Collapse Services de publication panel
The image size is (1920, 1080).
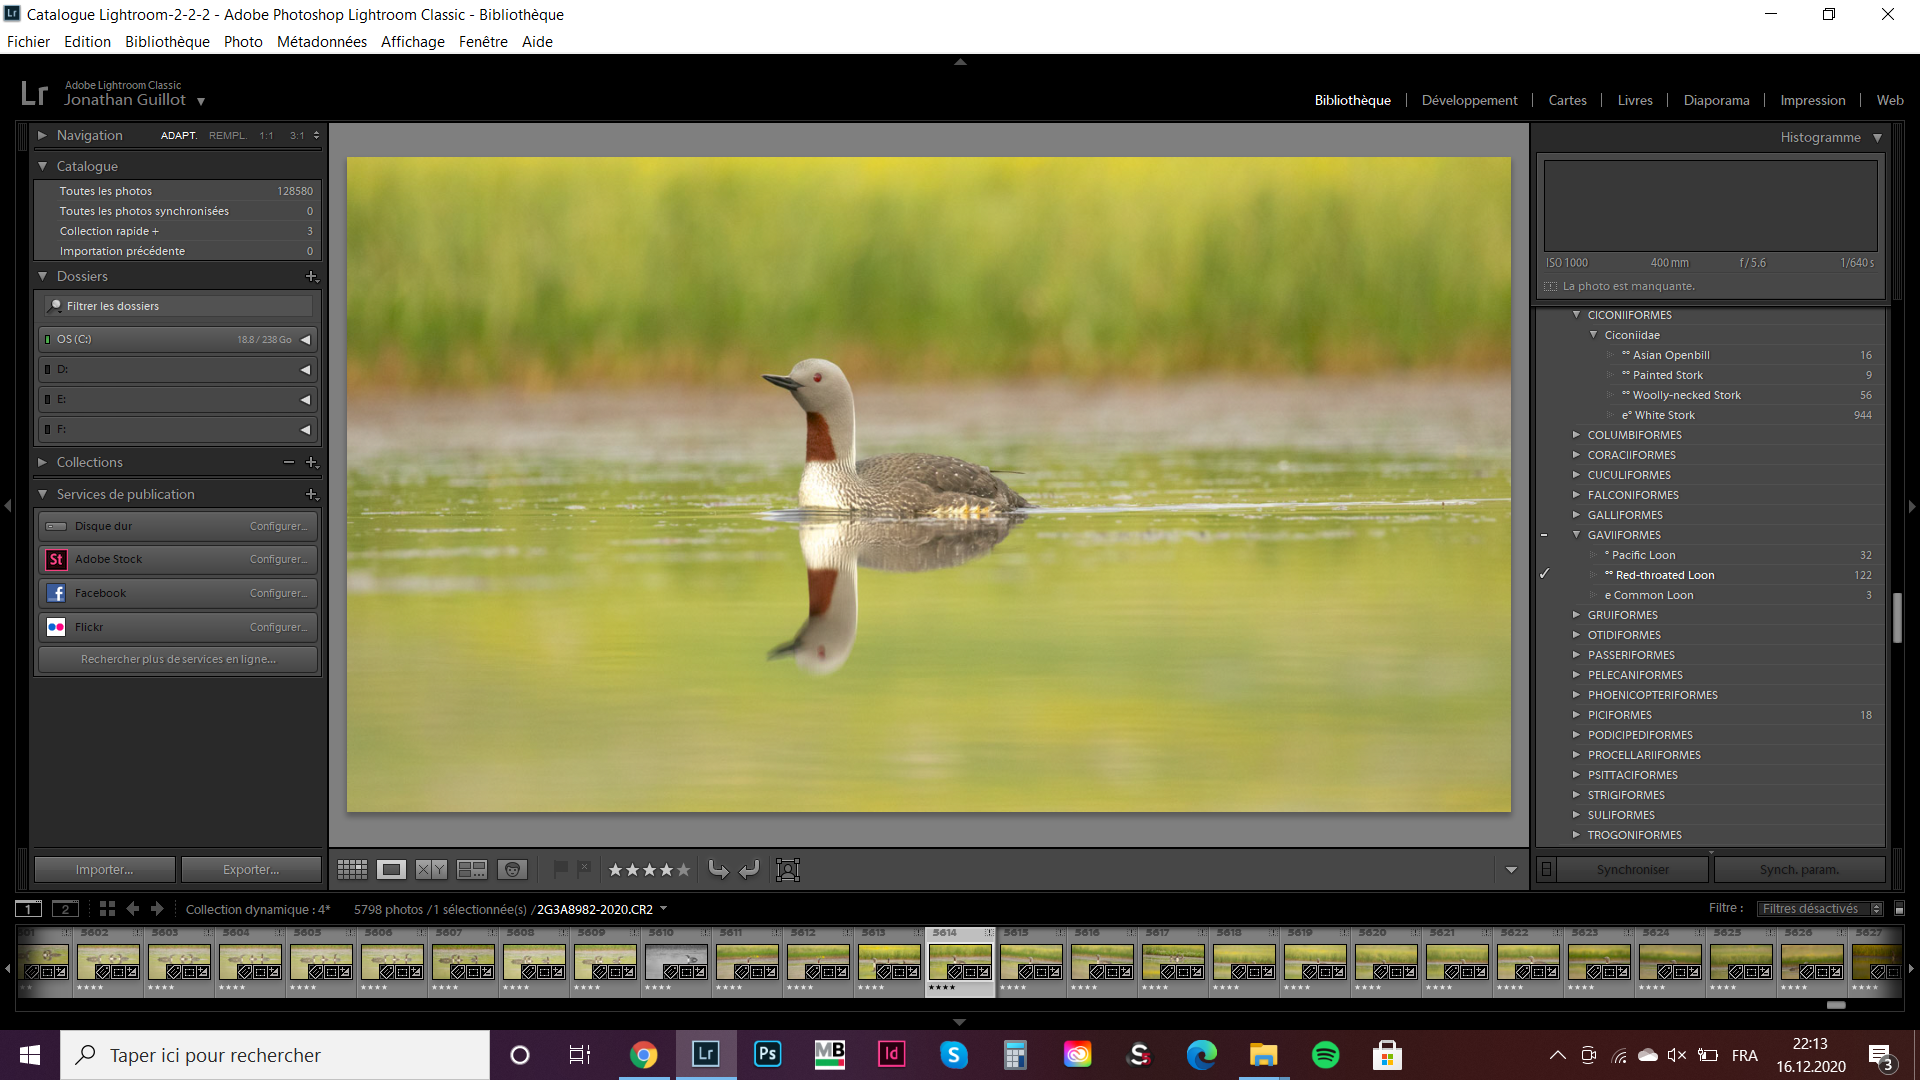(42, 494)
